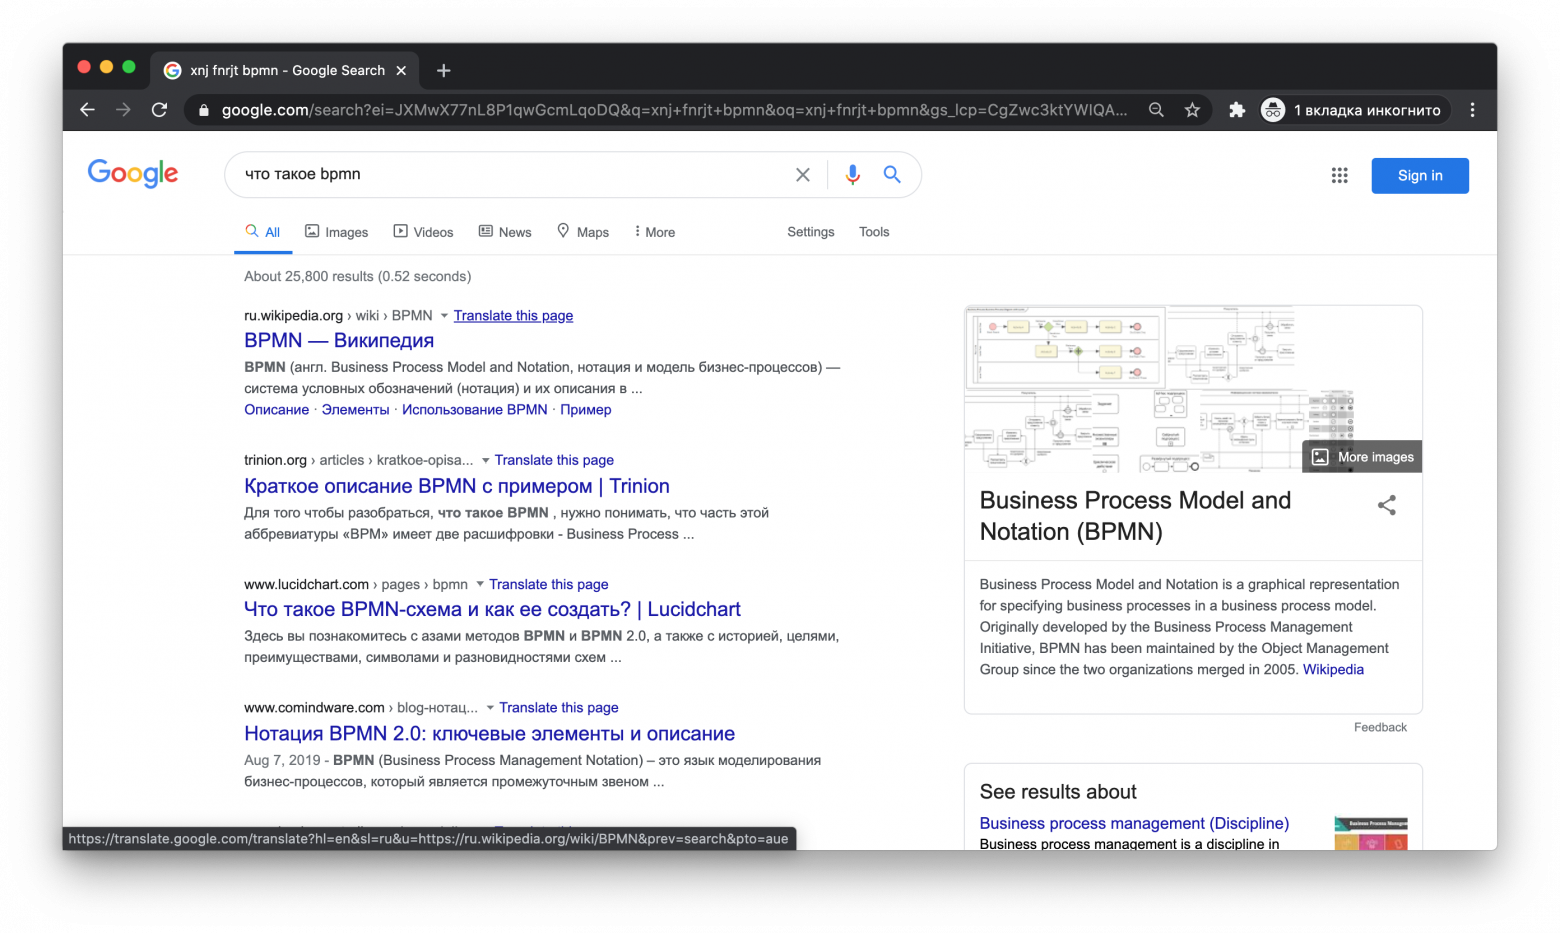Open the 'BPMN — Википедия' result
1560x933 pixels.
[x=339, y=341]
